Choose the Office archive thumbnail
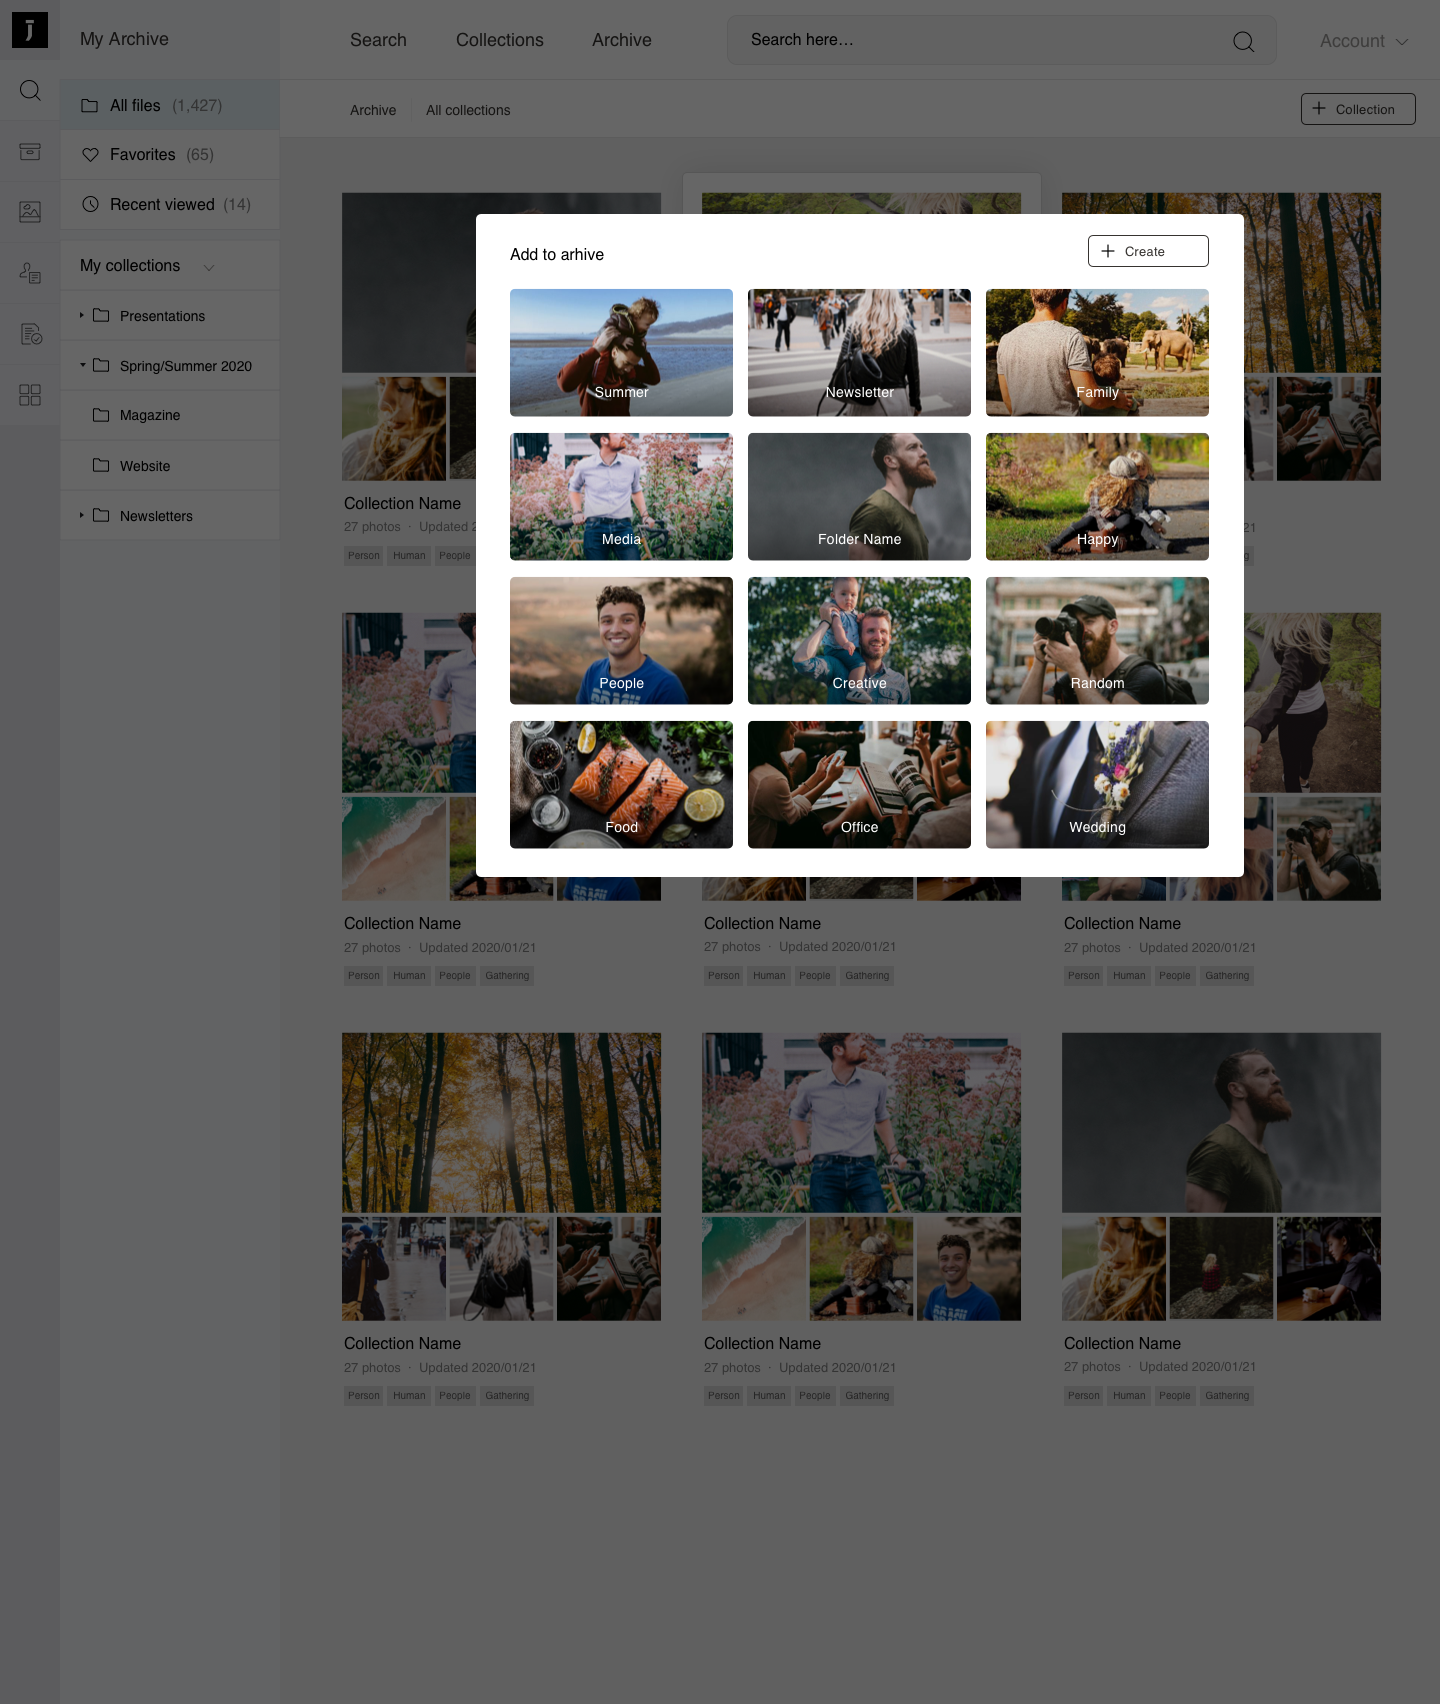1440x1704 pixels. [x=859, y=785]
